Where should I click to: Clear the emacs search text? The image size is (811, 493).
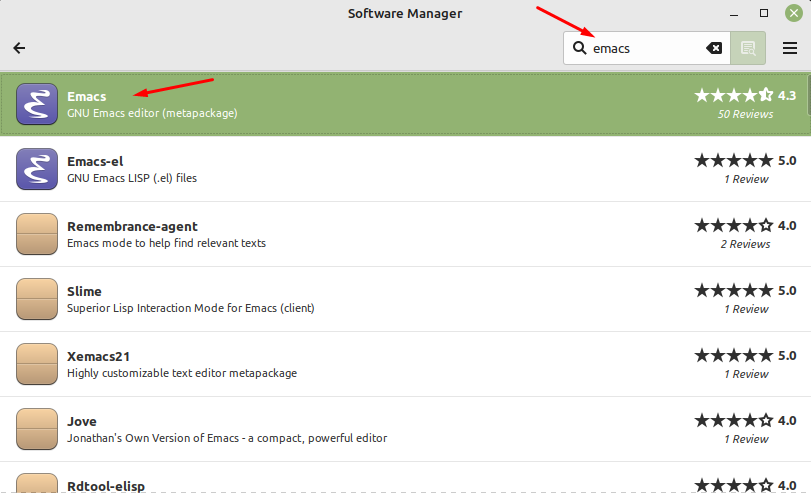point(714,48)
